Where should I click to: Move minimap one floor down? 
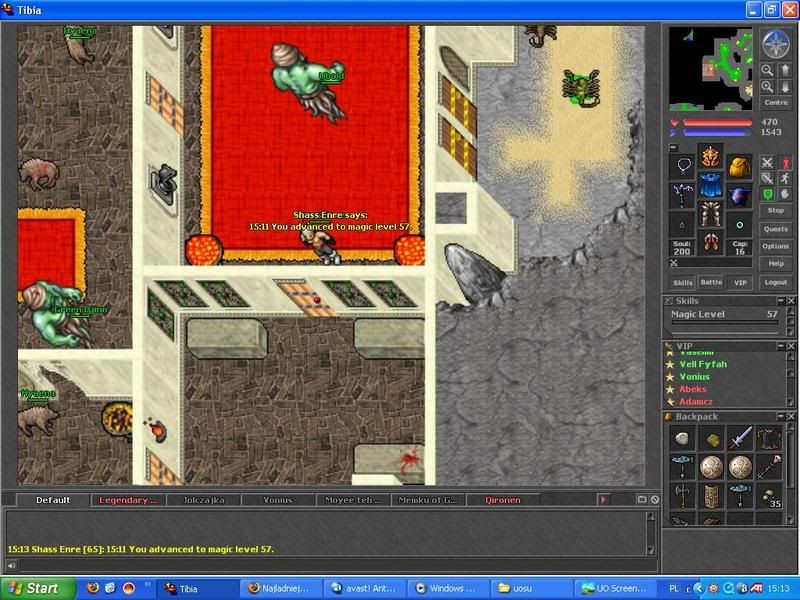[x=785, y=87]
